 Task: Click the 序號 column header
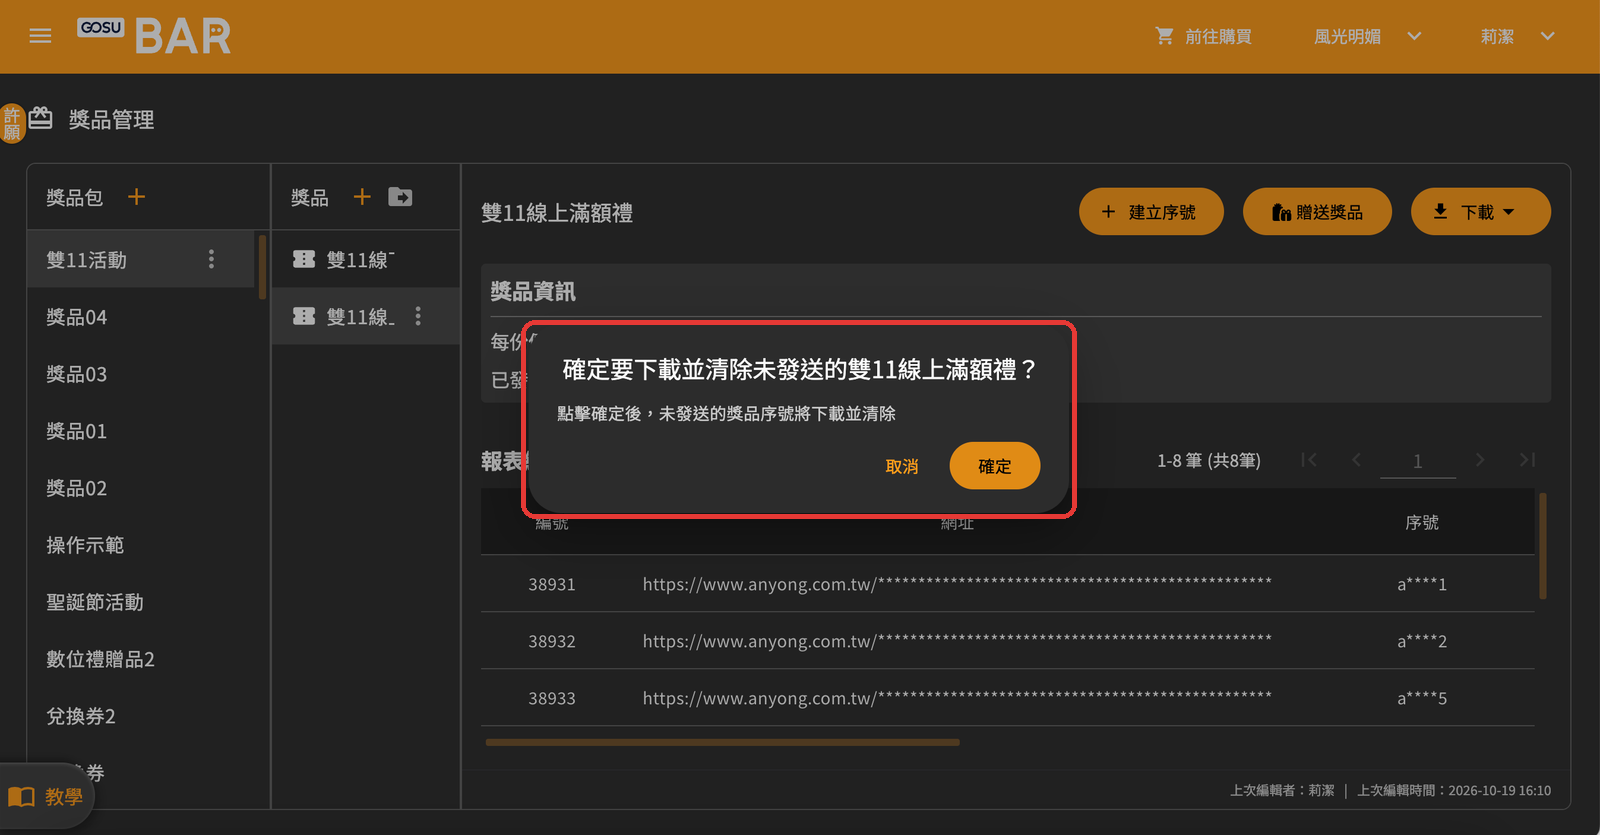click(1421, 523)
